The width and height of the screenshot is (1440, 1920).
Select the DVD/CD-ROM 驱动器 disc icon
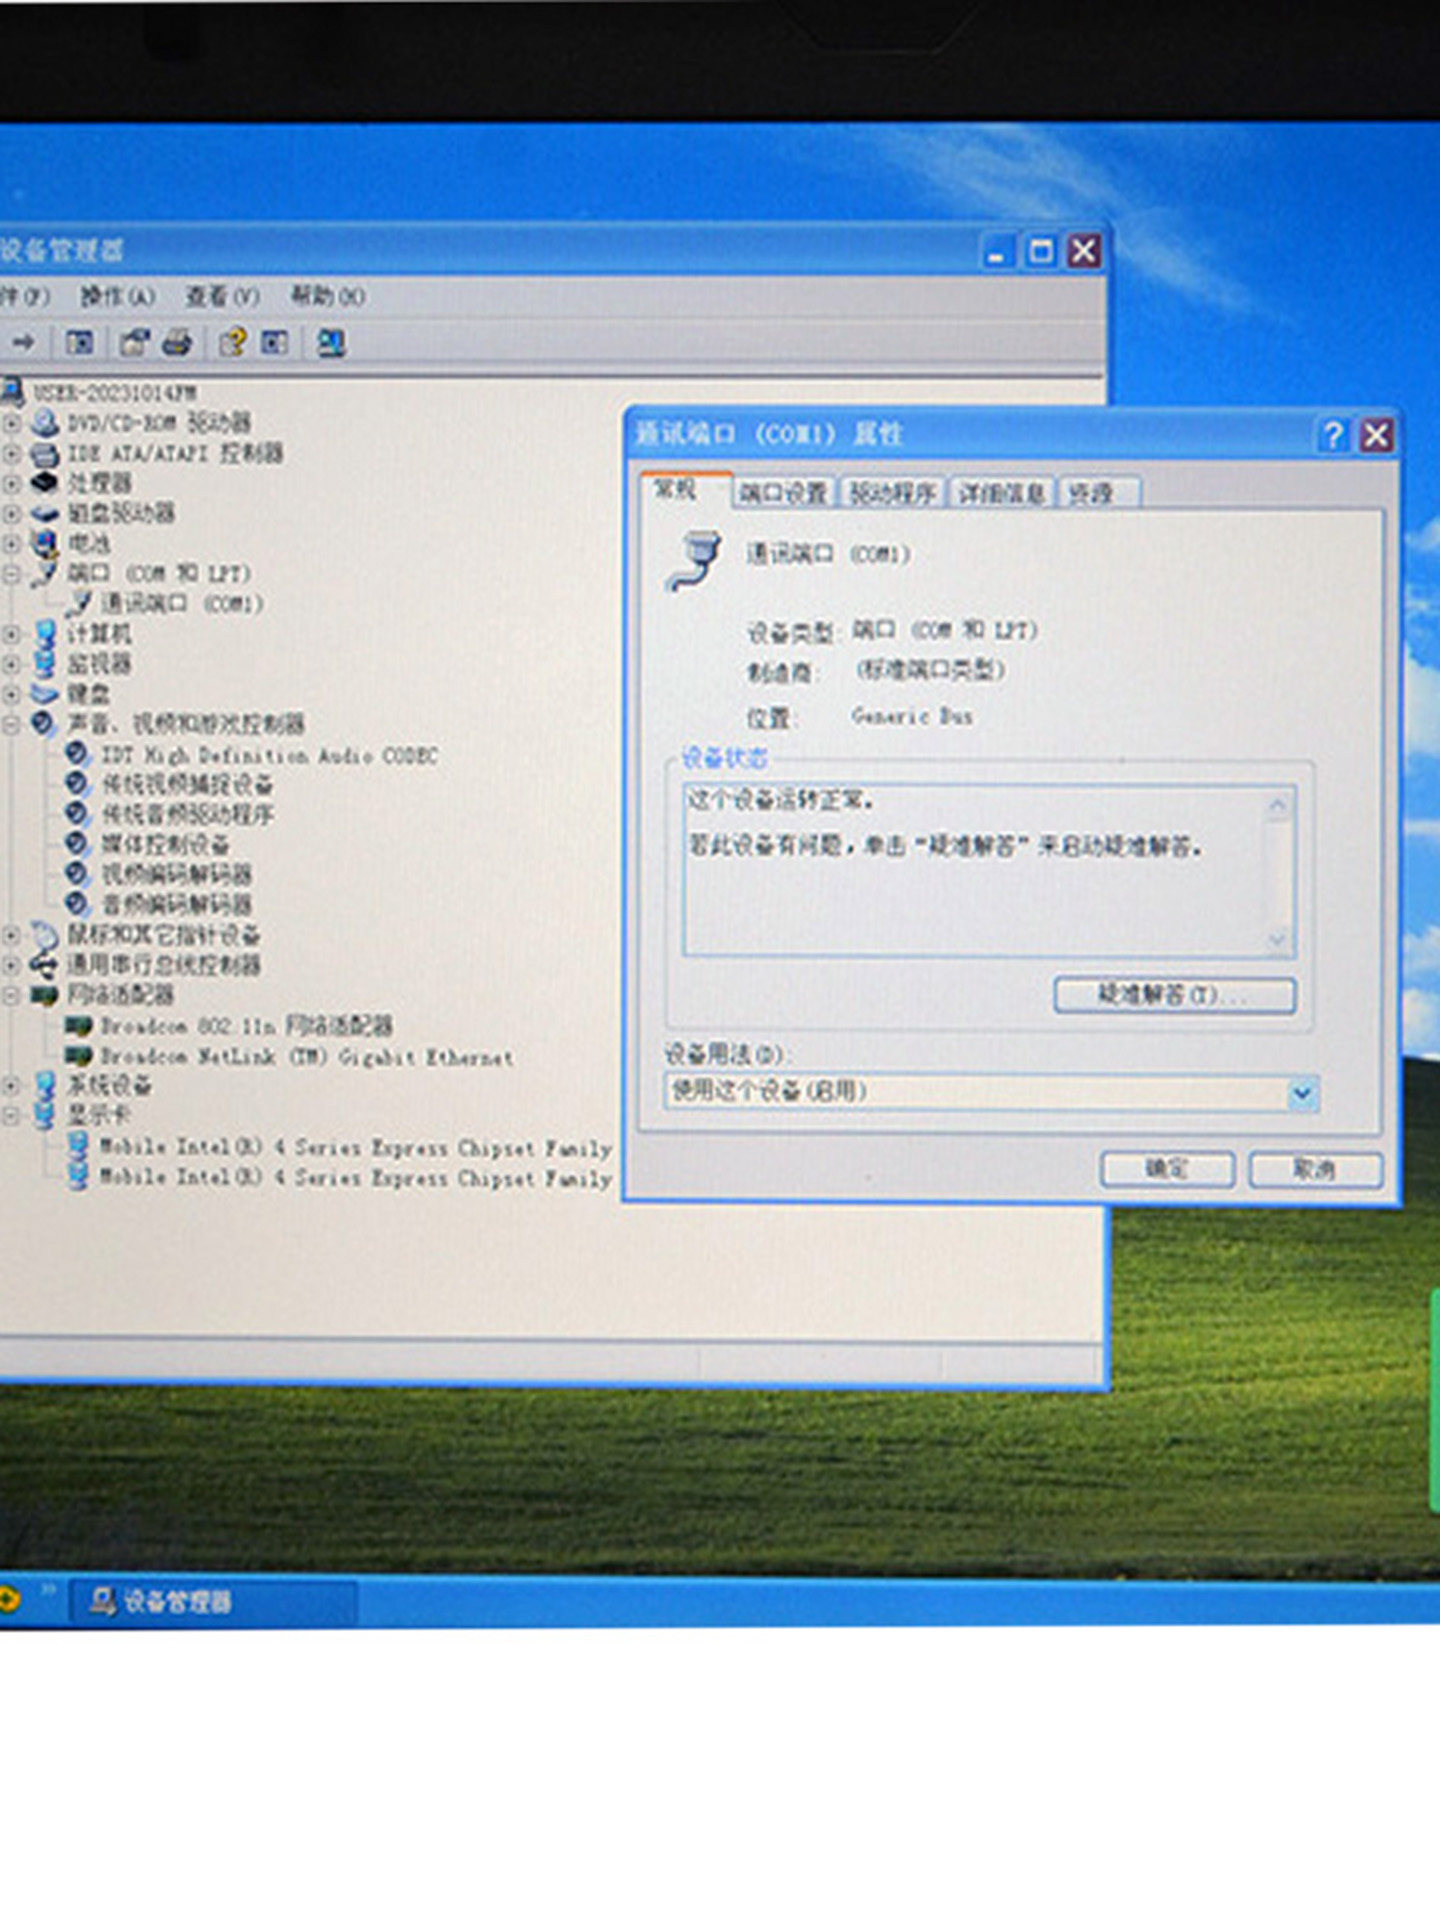[x=45, y=422]
